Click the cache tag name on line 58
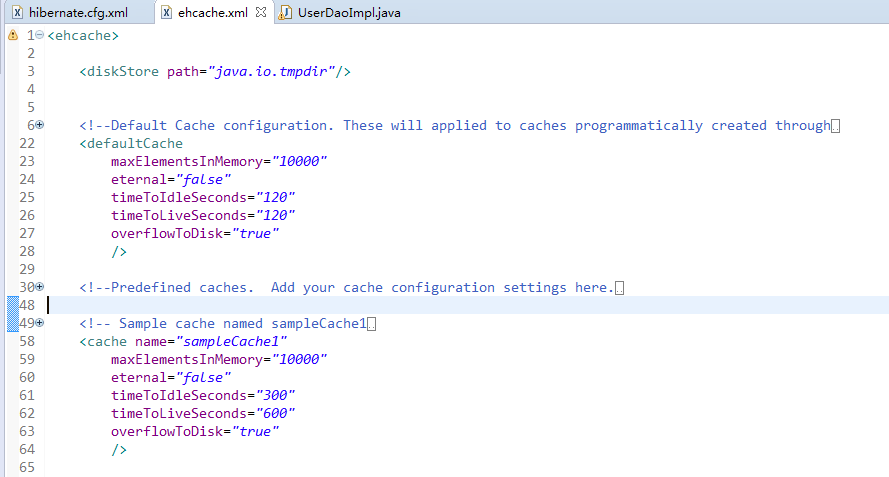This screenshot has height=477, width=889. [107, 341]
